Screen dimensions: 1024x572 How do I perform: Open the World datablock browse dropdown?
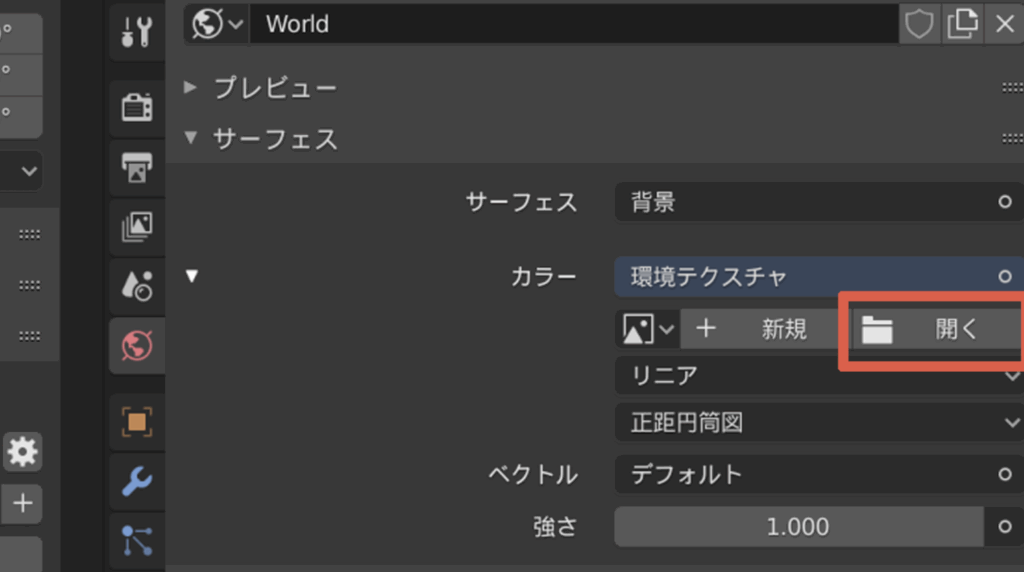click(x=217, y=24)
